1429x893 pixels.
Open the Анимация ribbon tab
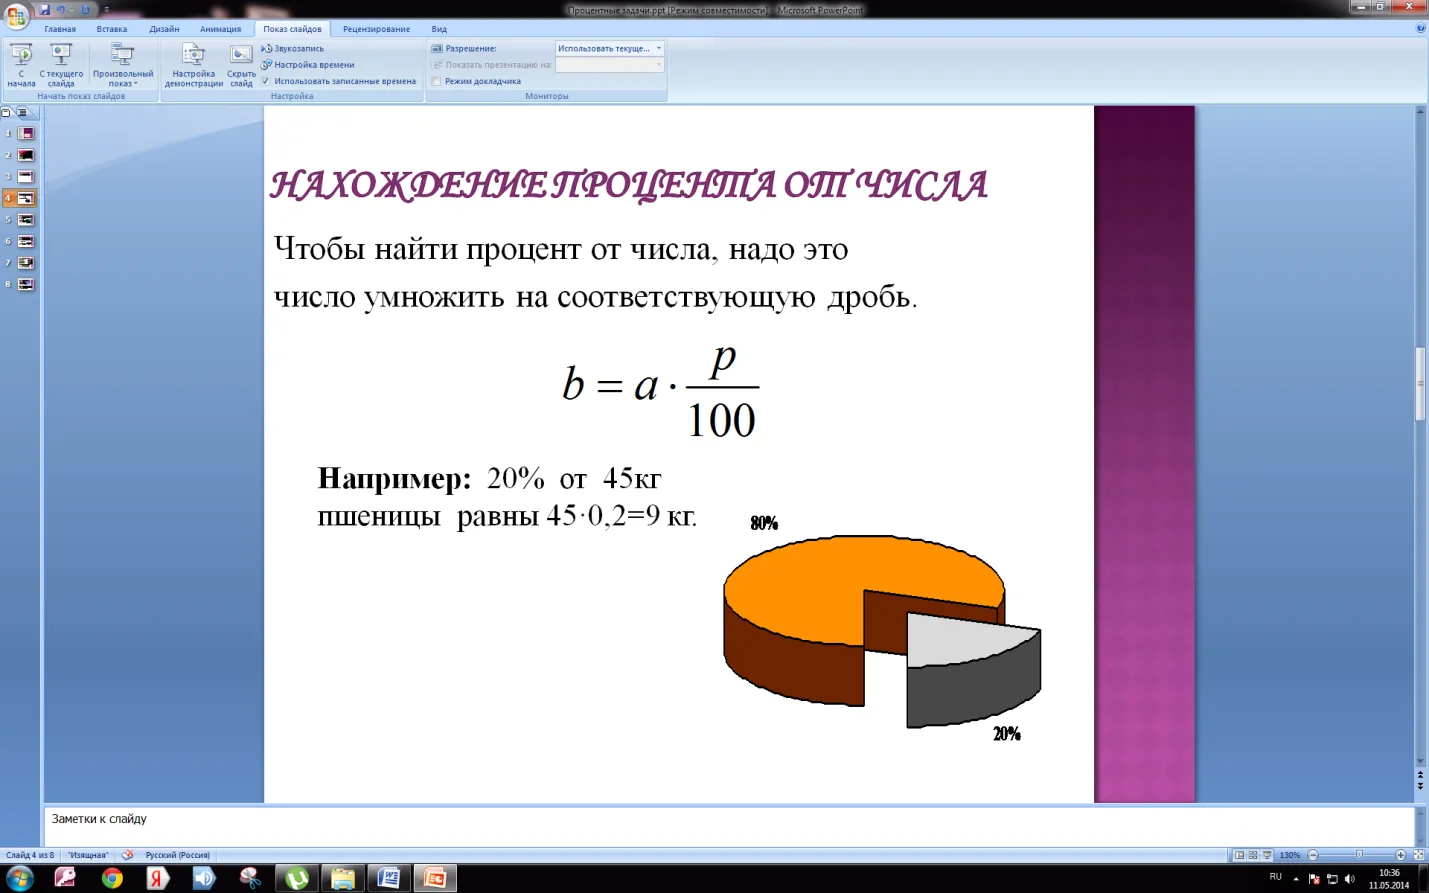click(220, 29)
